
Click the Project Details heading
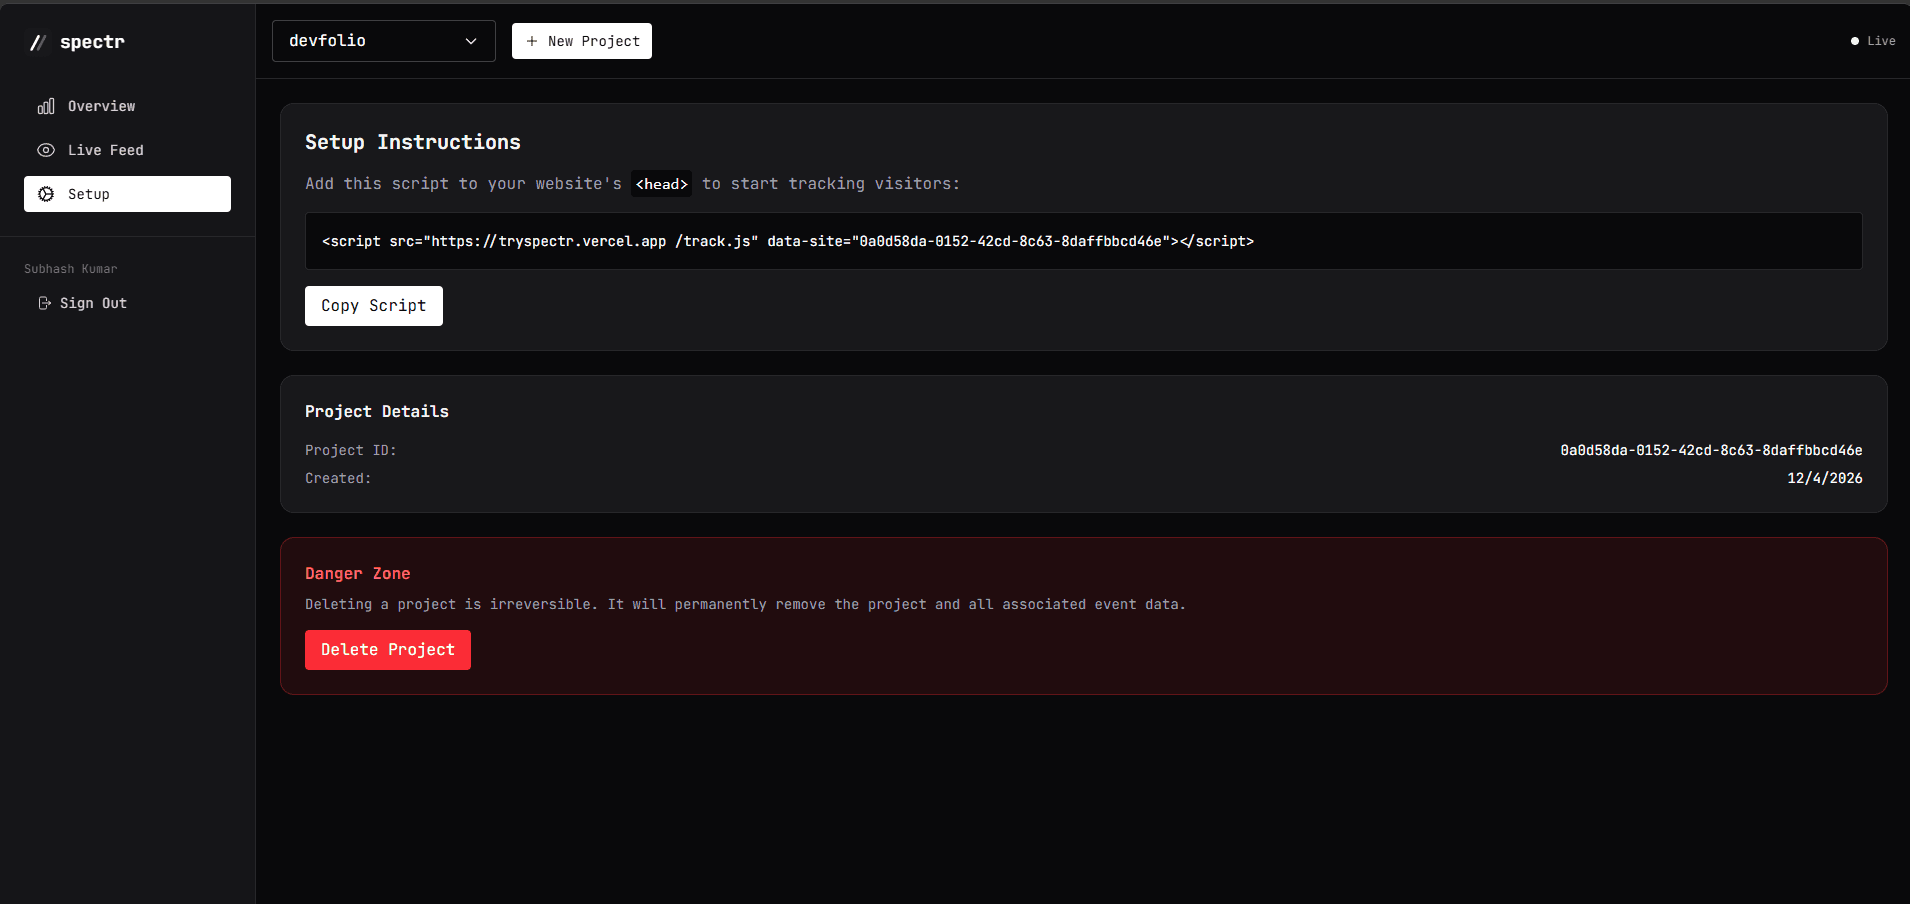377,411
